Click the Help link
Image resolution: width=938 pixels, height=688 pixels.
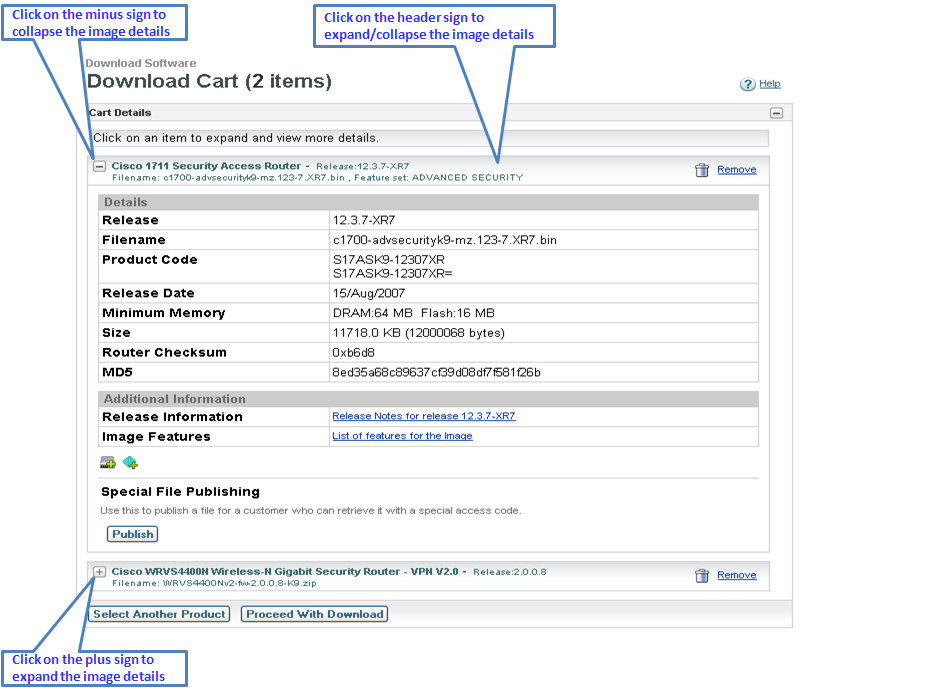tap(769, 84)
